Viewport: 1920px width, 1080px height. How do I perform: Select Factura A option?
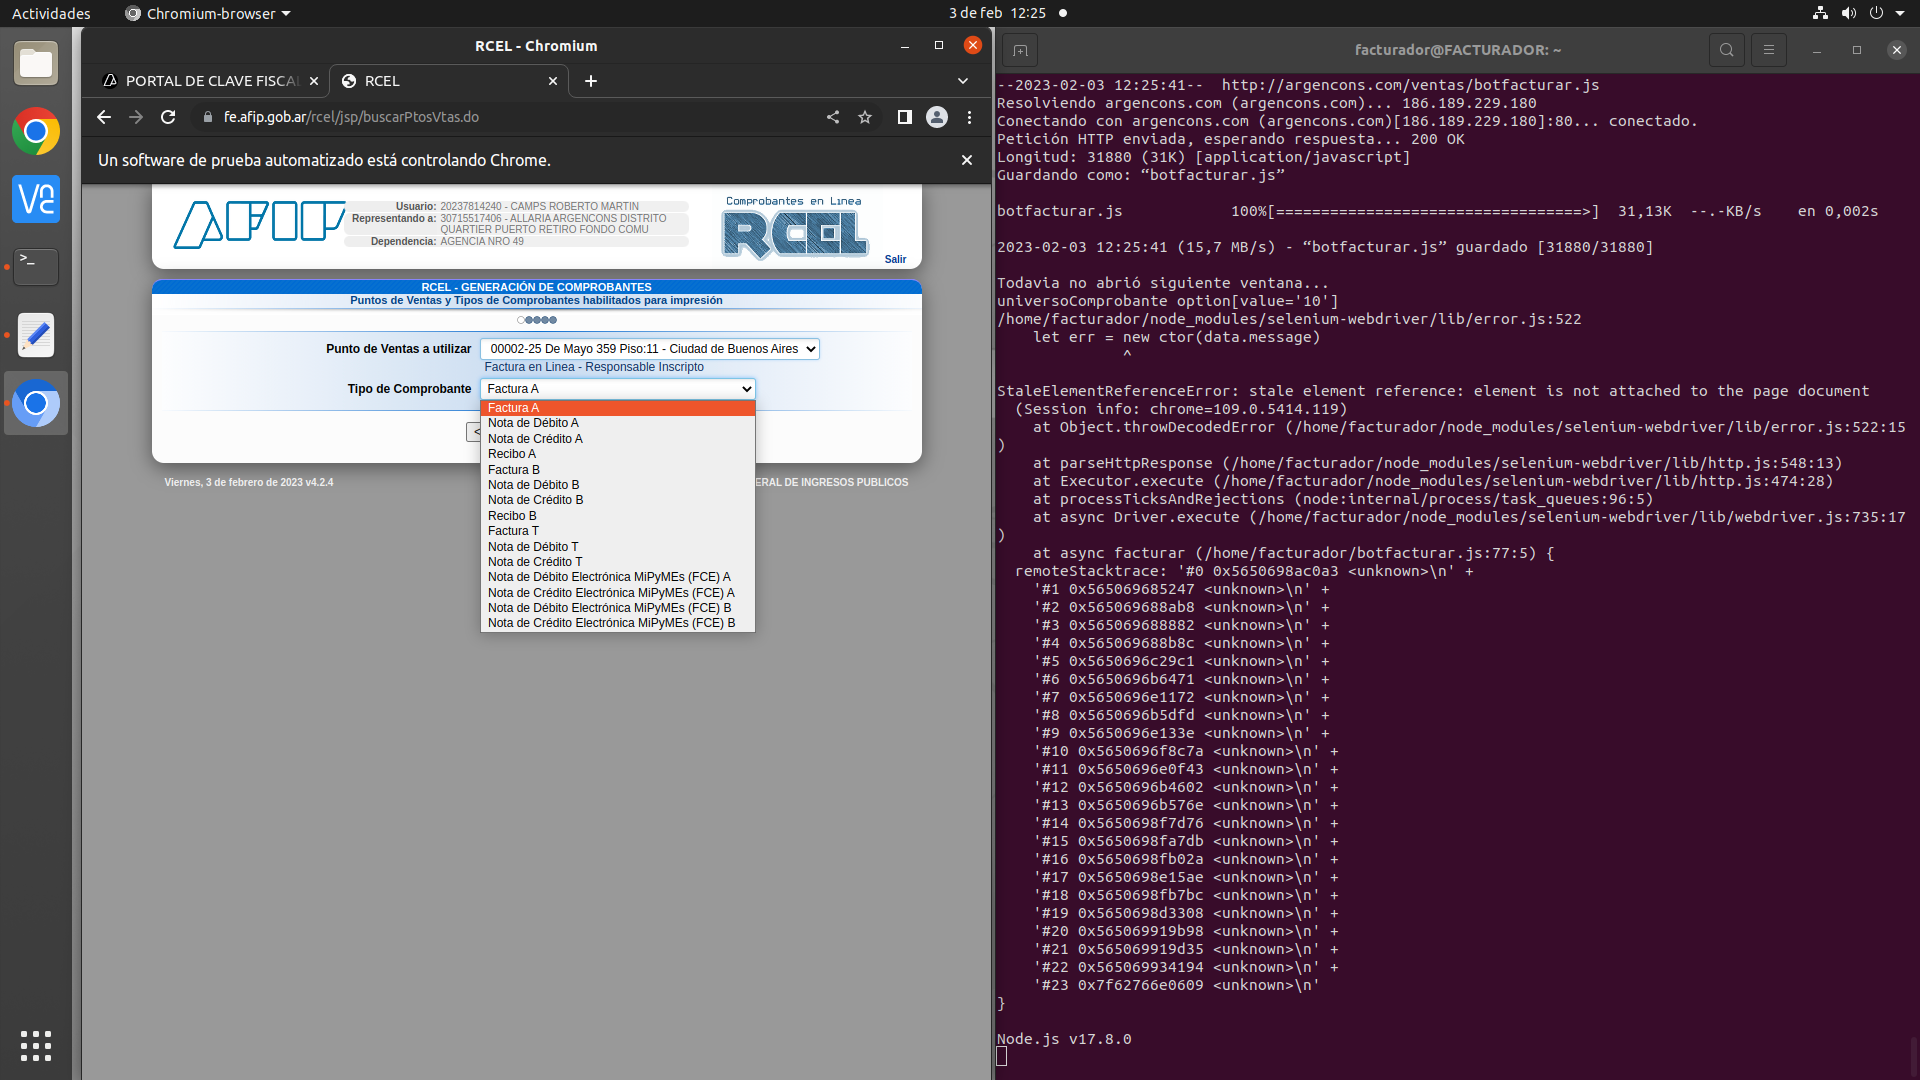click(x=618, y=408)
